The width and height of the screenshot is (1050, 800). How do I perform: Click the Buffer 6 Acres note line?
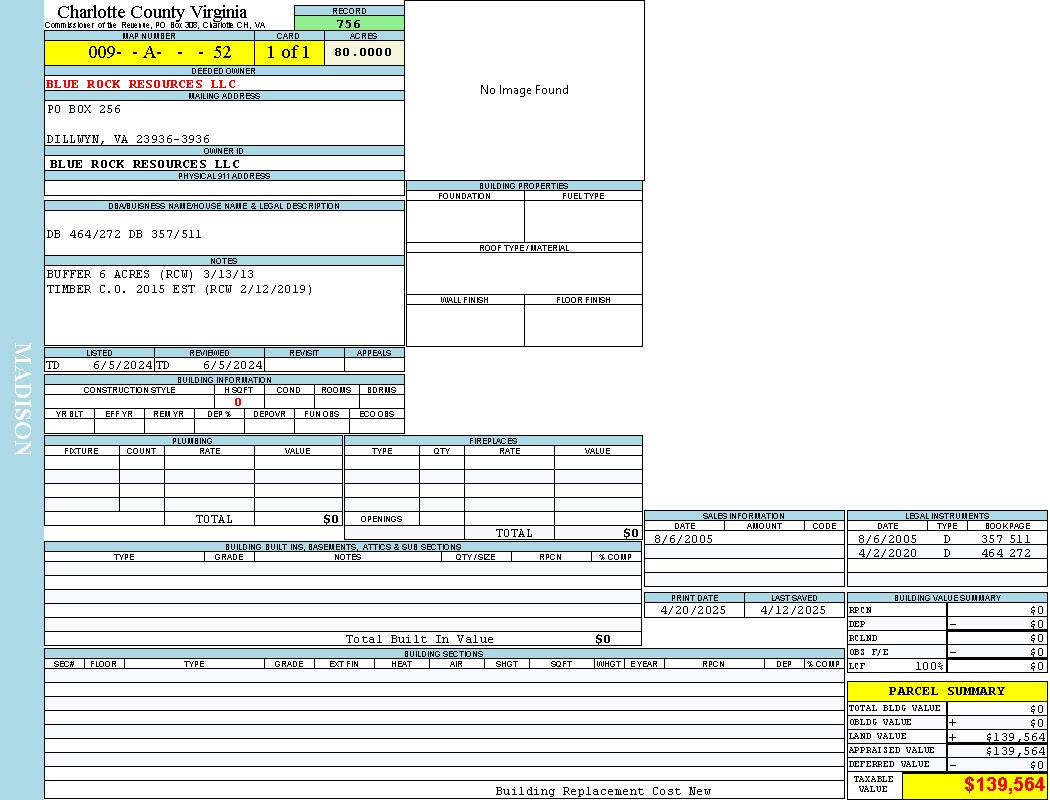coord(150,274)
